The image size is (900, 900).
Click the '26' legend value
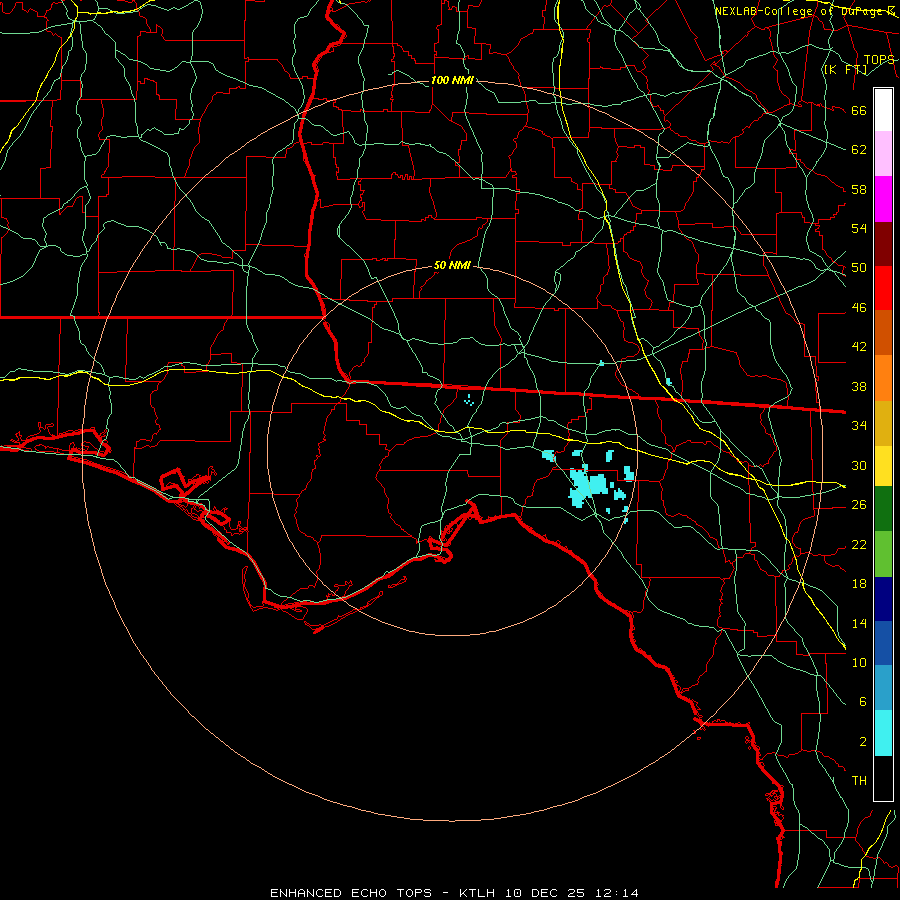click(859, 505)
